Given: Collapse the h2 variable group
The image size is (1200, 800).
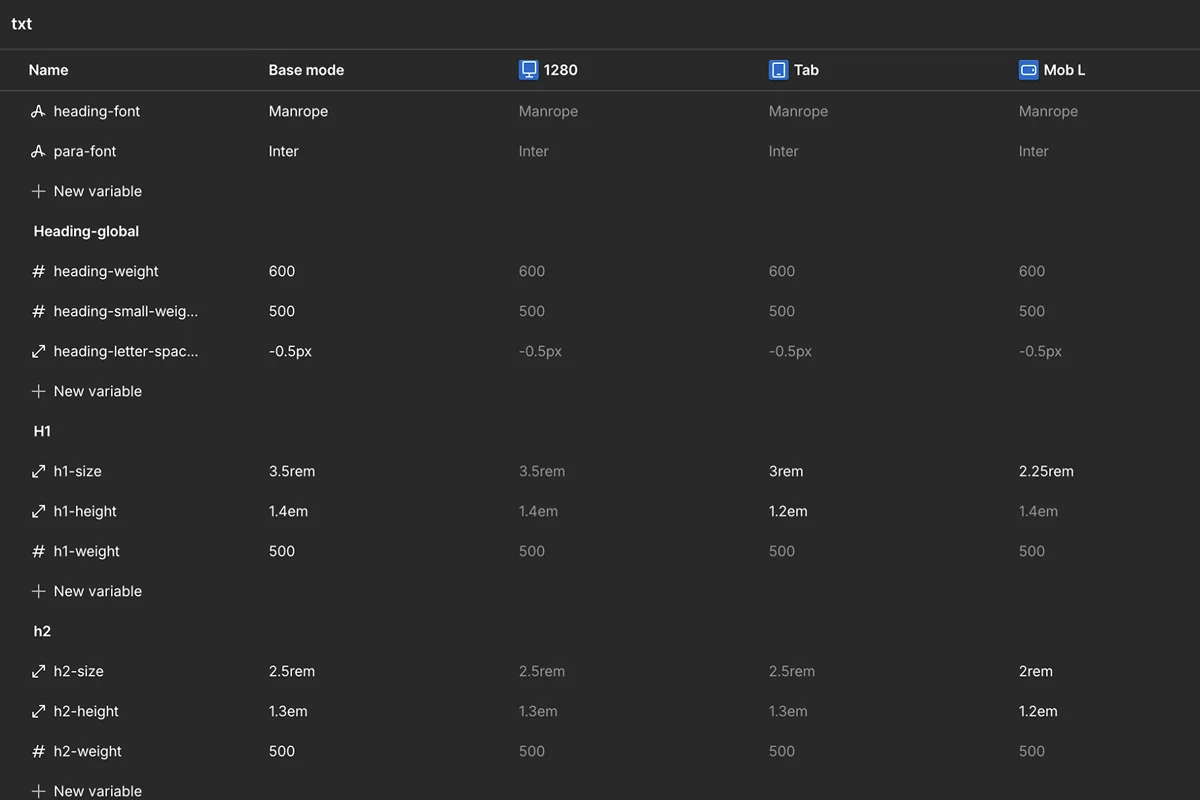Looking at the screenshot, I should click(42, 631).
